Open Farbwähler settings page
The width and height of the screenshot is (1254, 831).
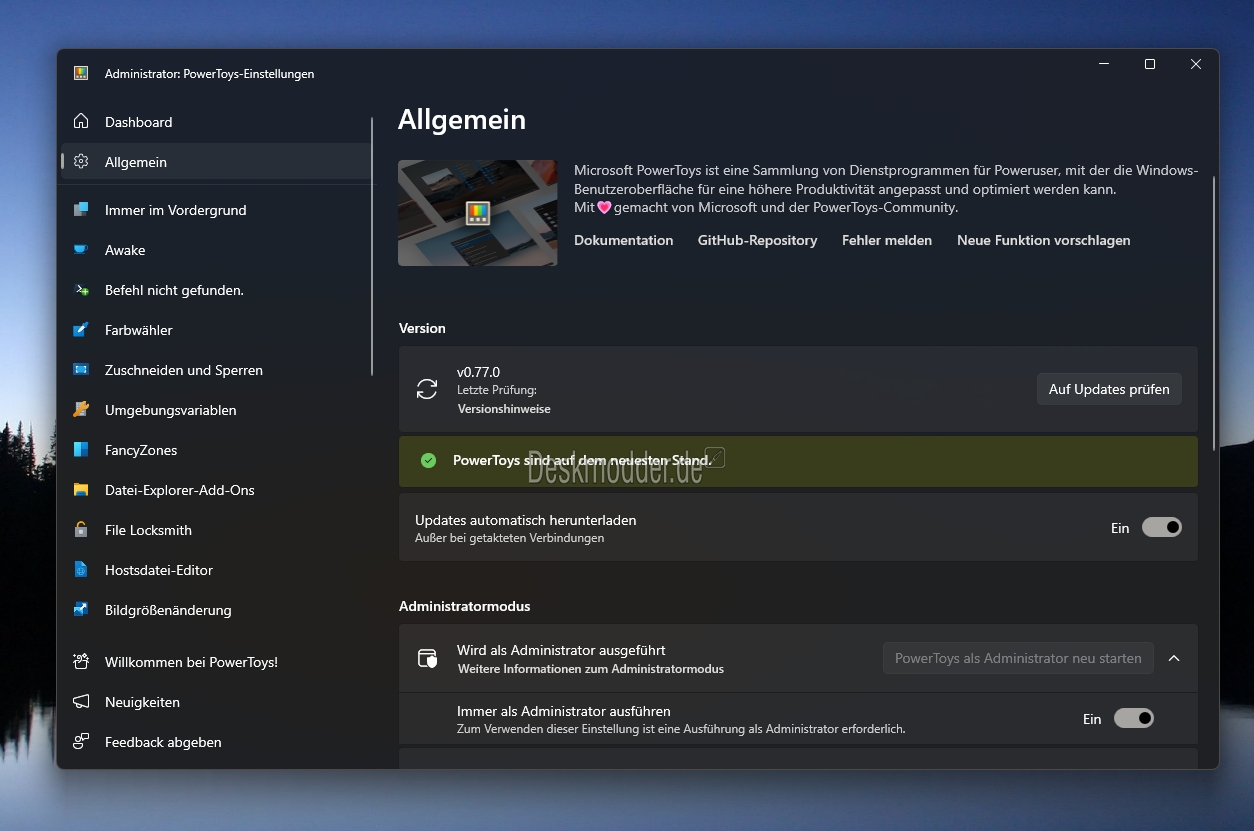tap(215, 330)
